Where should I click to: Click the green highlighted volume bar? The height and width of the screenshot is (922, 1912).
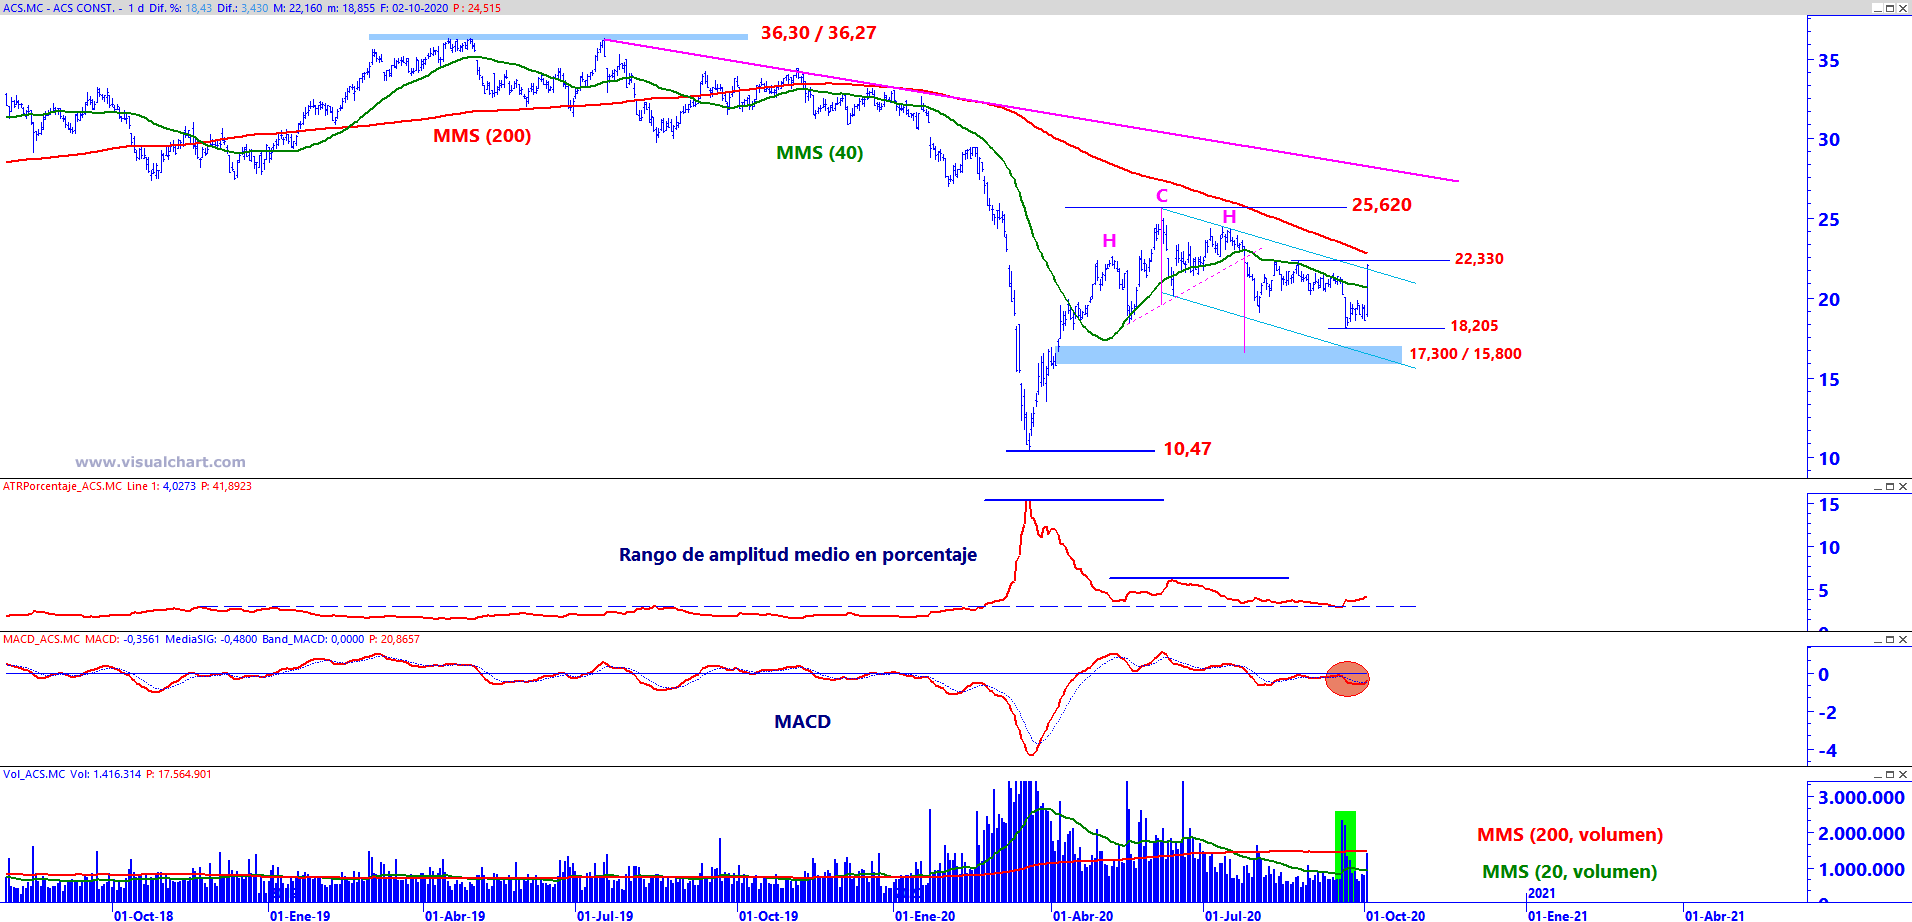pyautogui.click(x=1346, y=857)
